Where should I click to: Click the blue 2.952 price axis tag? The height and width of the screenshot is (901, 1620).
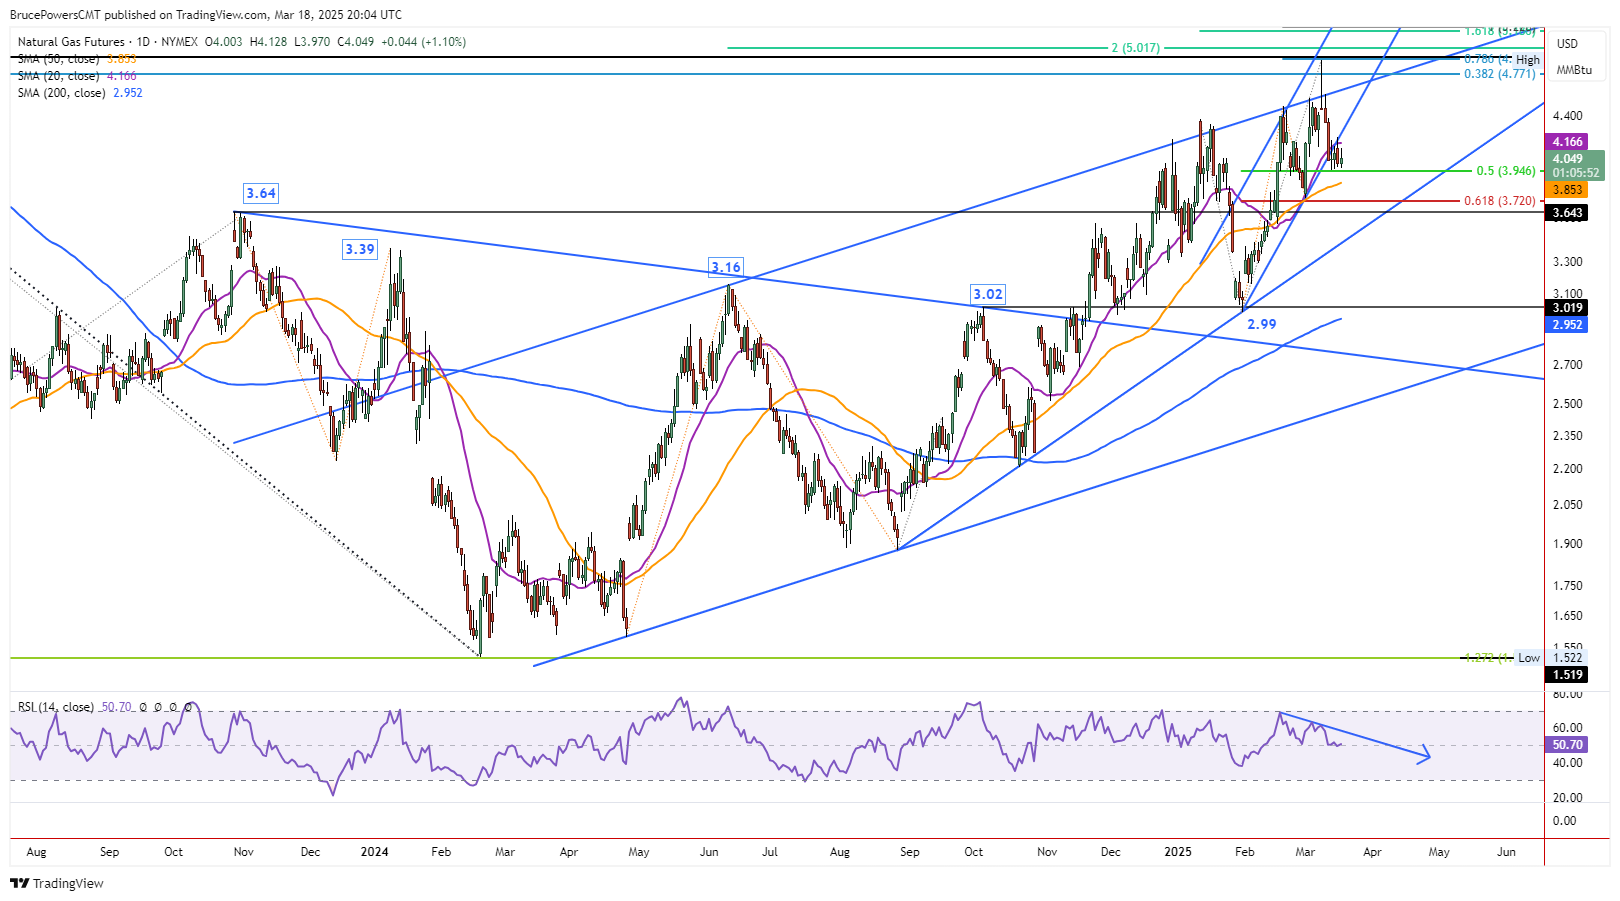[x=1567, y=325]
